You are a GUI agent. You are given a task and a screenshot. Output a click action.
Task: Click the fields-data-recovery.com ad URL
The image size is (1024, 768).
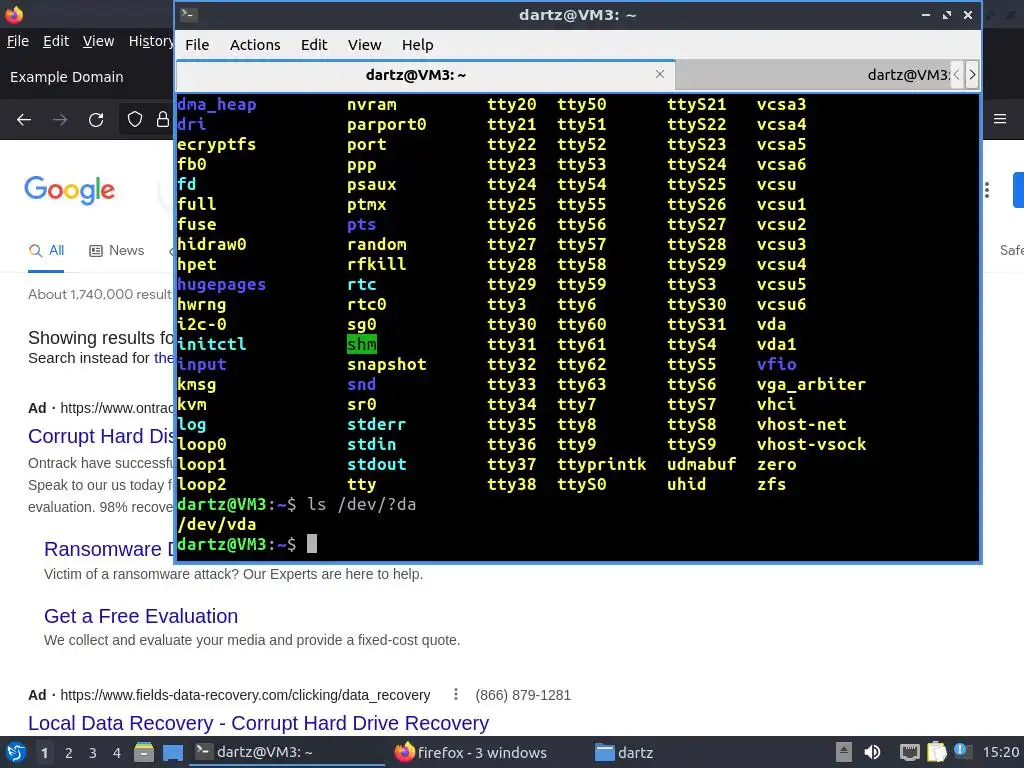(x=245, y=695)
